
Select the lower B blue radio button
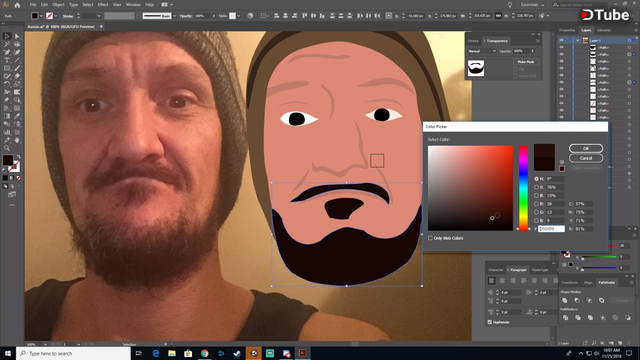click(x=536, y=220)
